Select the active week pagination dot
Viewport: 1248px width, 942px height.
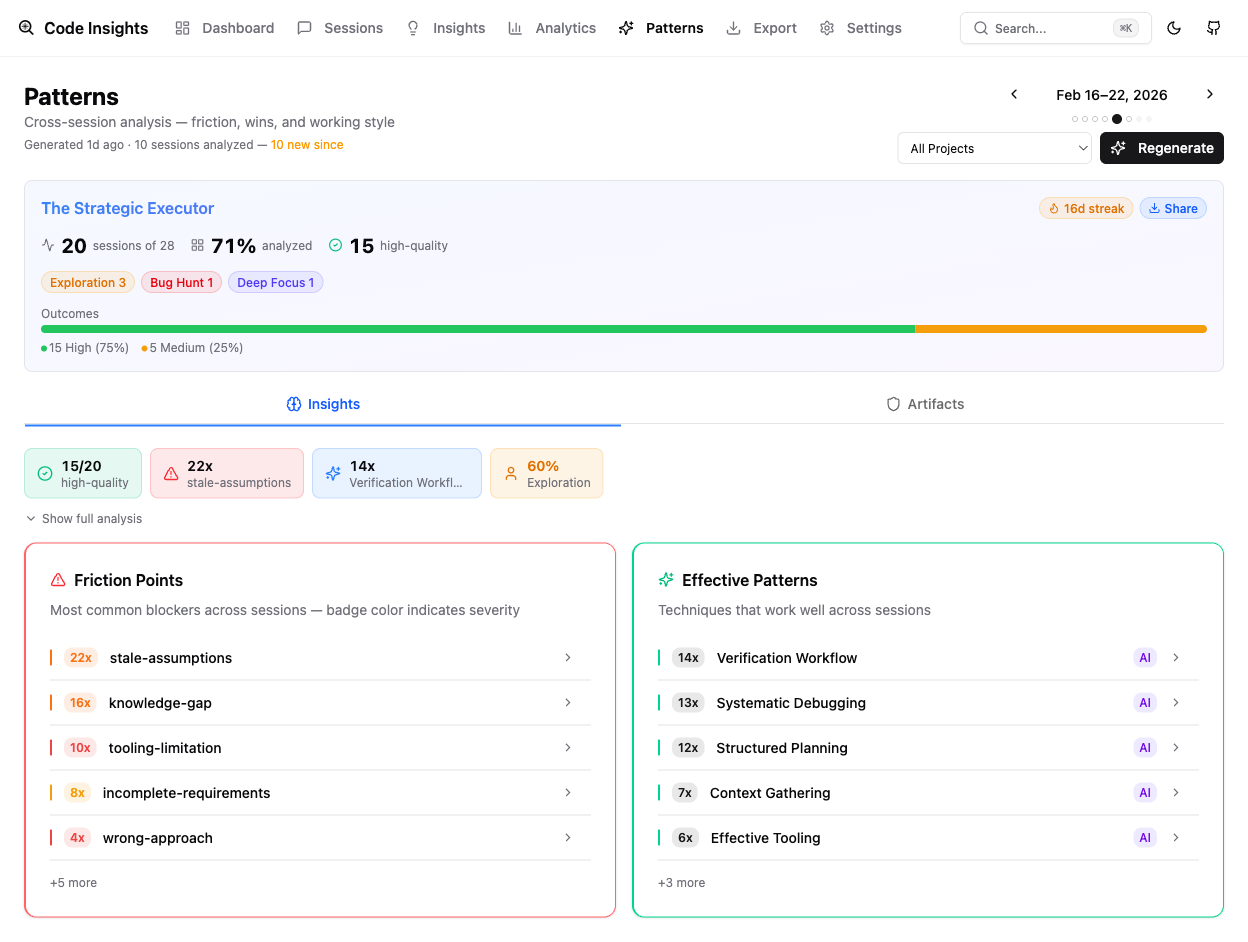pyautogui.click(x=1117, y=119)
